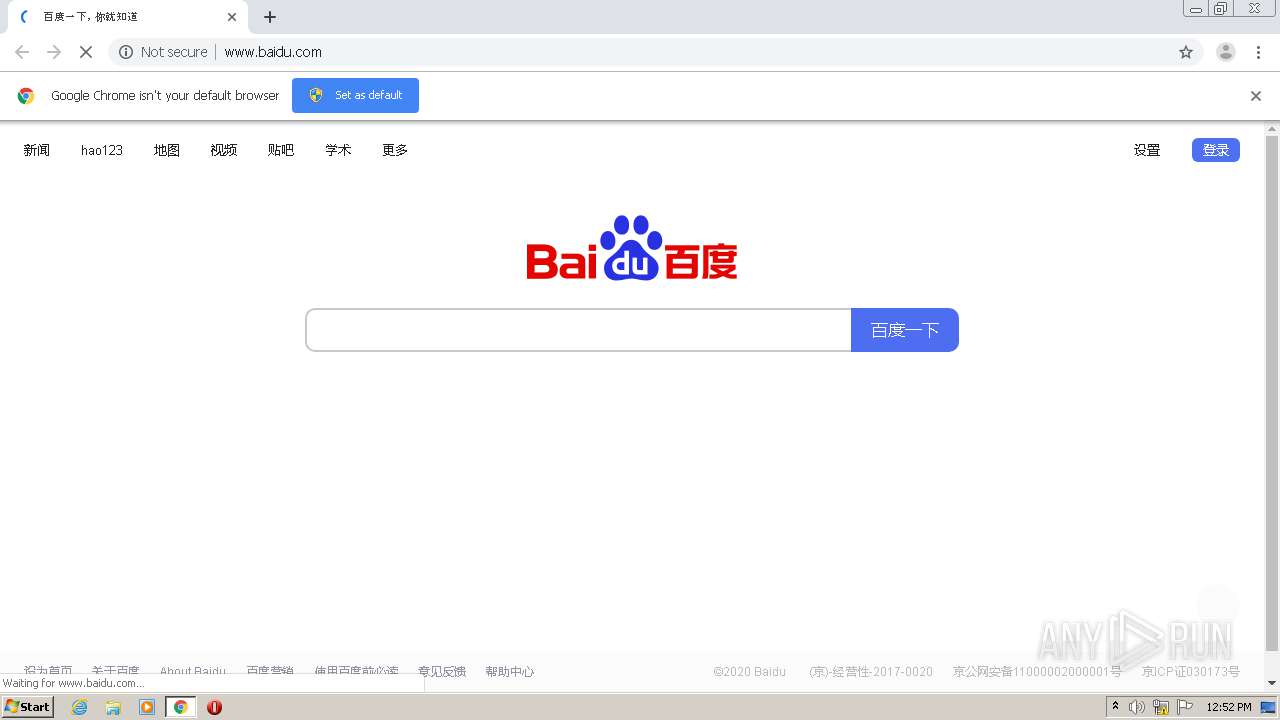The image size is (1280, 720).
Task: Click the vertical scrollbar thumb
Action: coord(1272,394)
